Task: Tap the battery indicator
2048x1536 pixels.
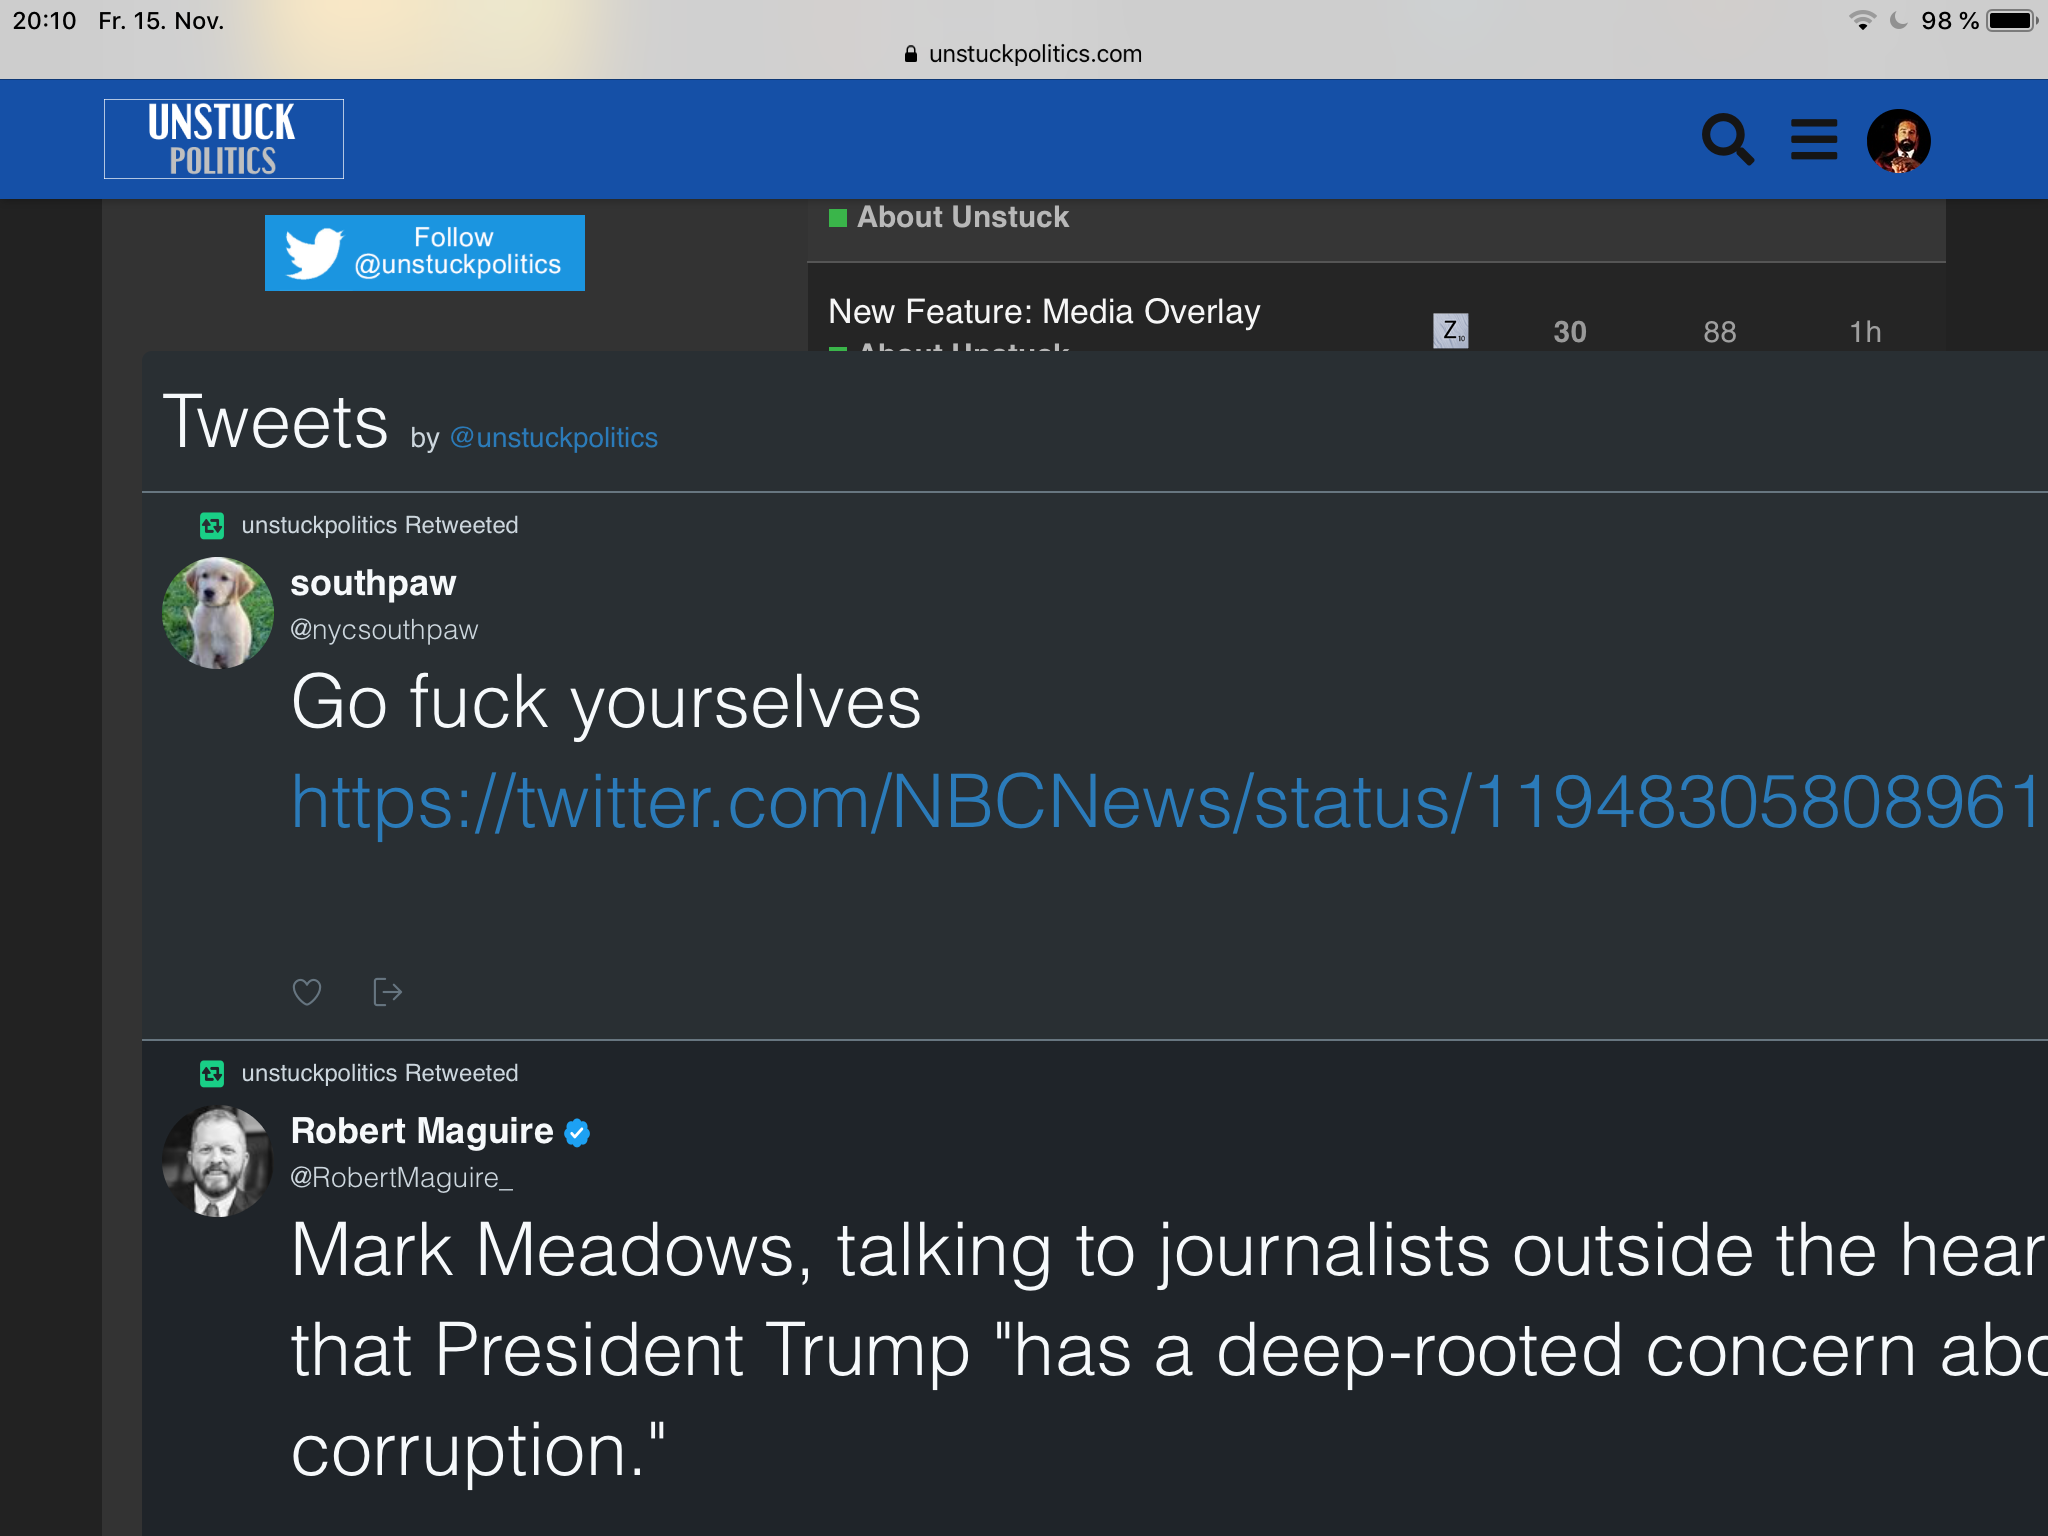Action: click(2012, 21)
